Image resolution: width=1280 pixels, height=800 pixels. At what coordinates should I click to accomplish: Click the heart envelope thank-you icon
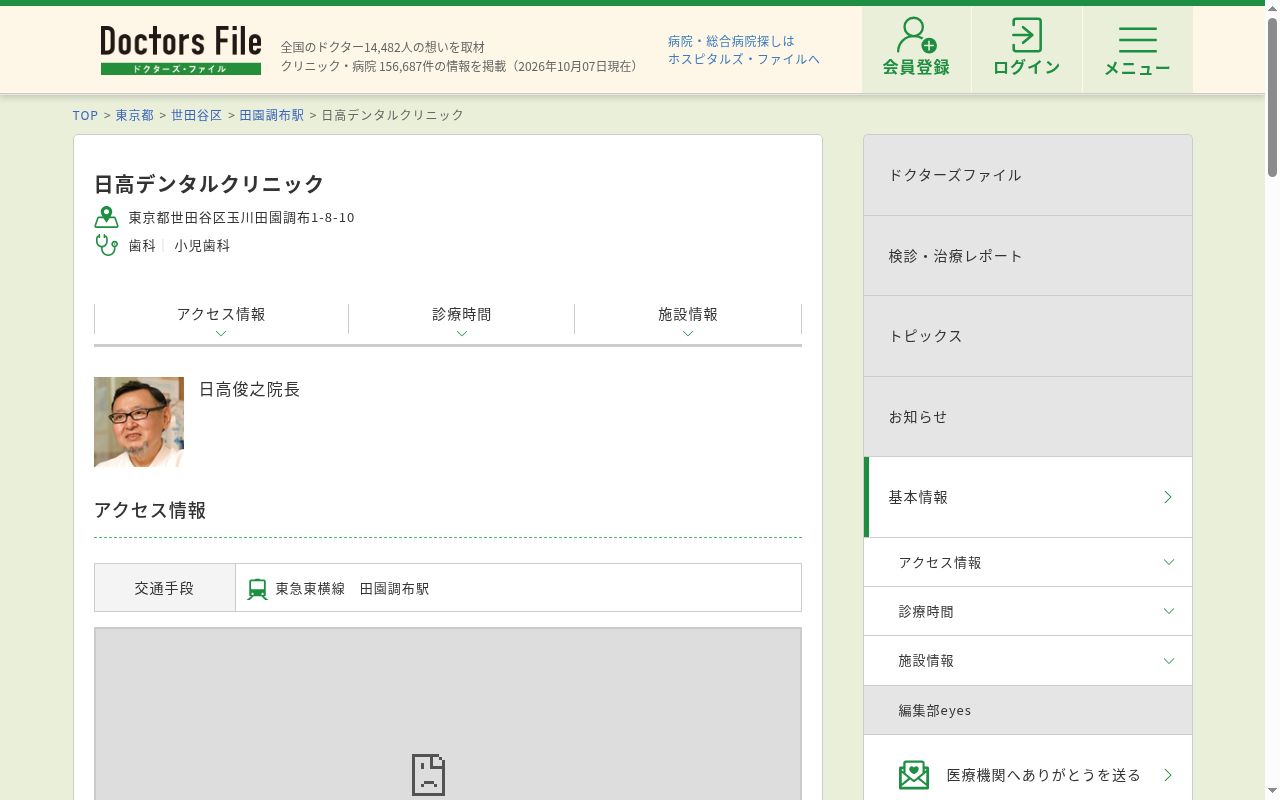(914, 775)
